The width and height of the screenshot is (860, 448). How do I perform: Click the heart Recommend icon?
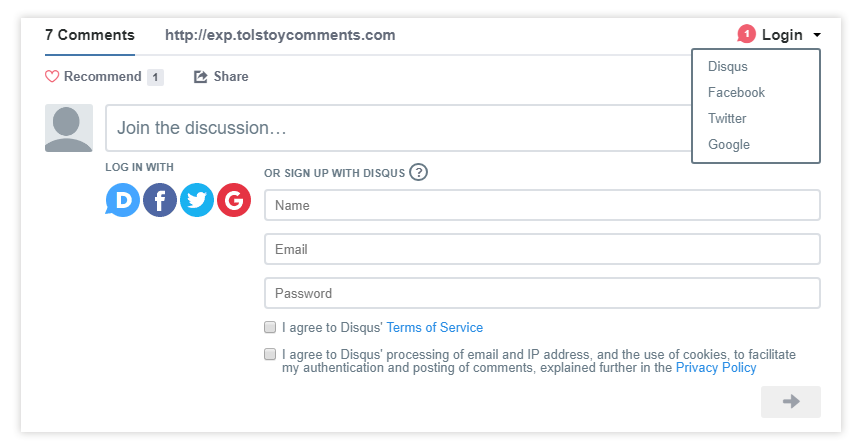tap(52, 76)
